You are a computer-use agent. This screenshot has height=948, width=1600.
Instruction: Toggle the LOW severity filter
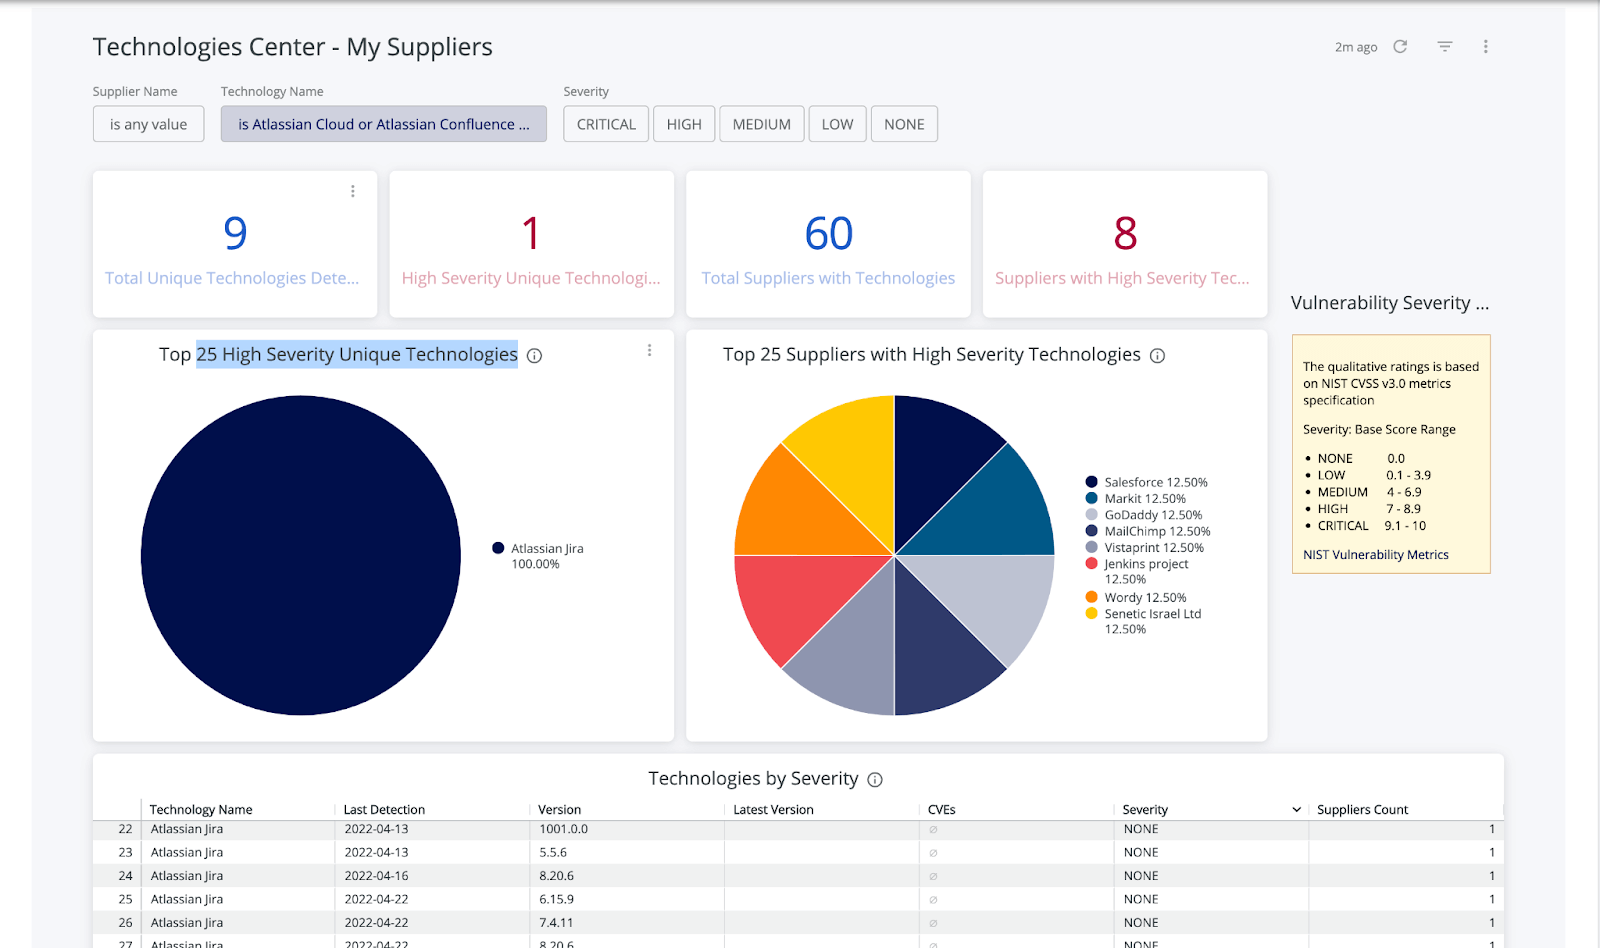point(837,124)
